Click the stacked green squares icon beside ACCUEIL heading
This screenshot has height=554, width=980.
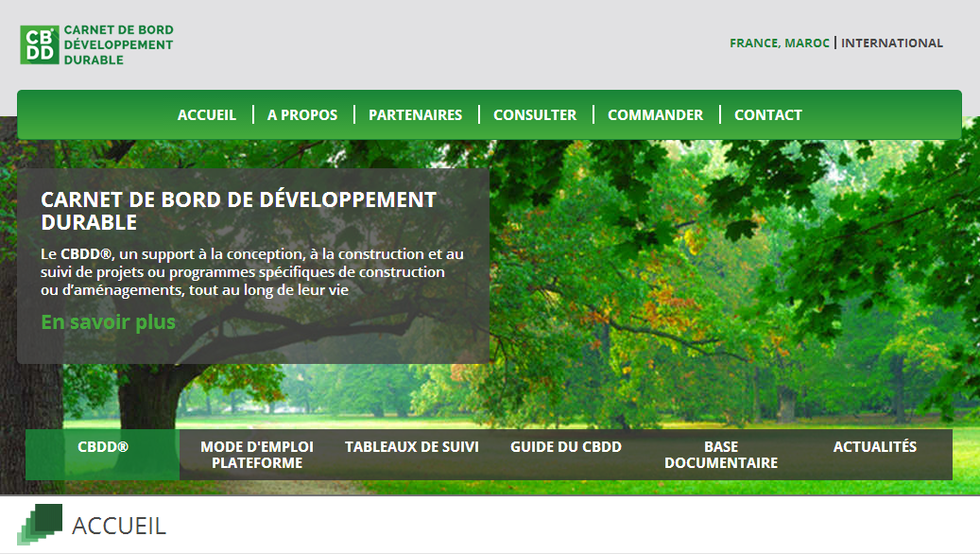point(39,525)
